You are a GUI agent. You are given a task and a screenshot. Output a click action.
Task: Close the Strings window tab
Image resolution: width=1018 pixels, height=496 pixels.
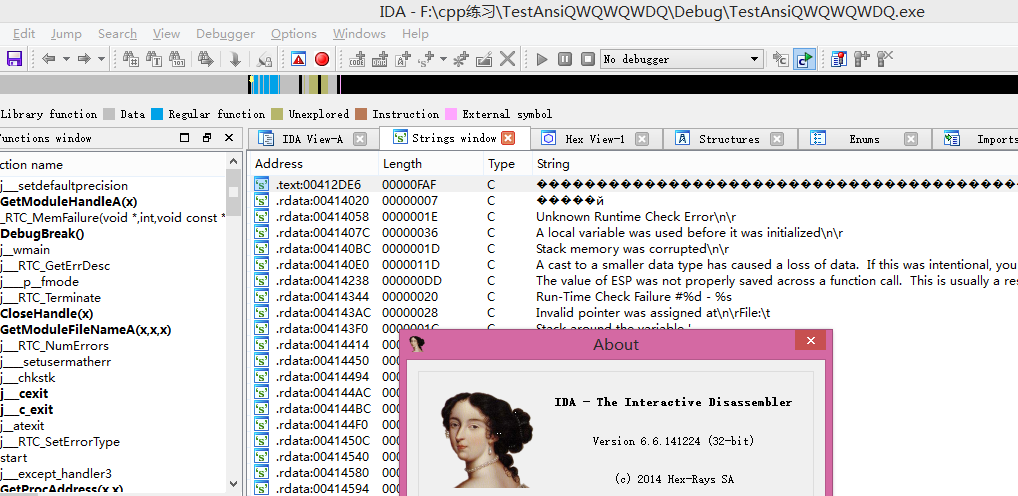508,138
